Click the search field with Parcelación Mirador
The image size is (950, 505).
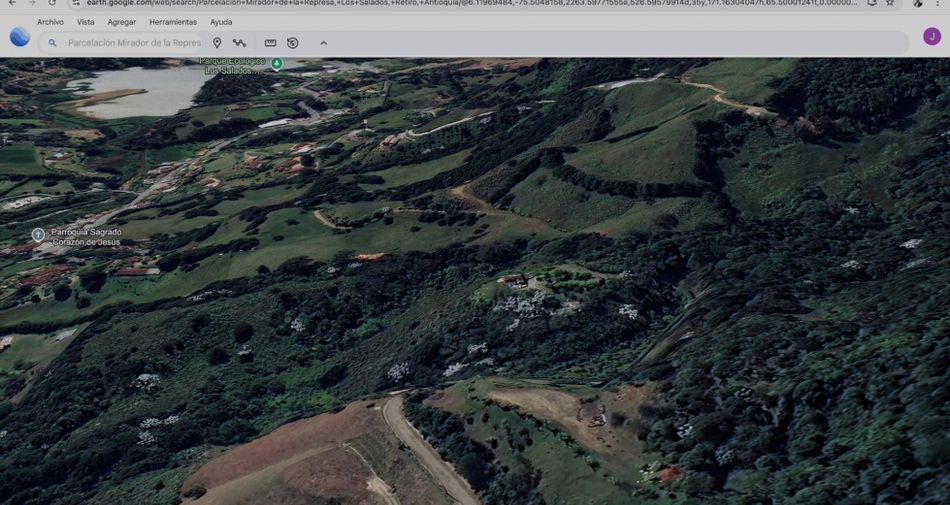[133, 43]
